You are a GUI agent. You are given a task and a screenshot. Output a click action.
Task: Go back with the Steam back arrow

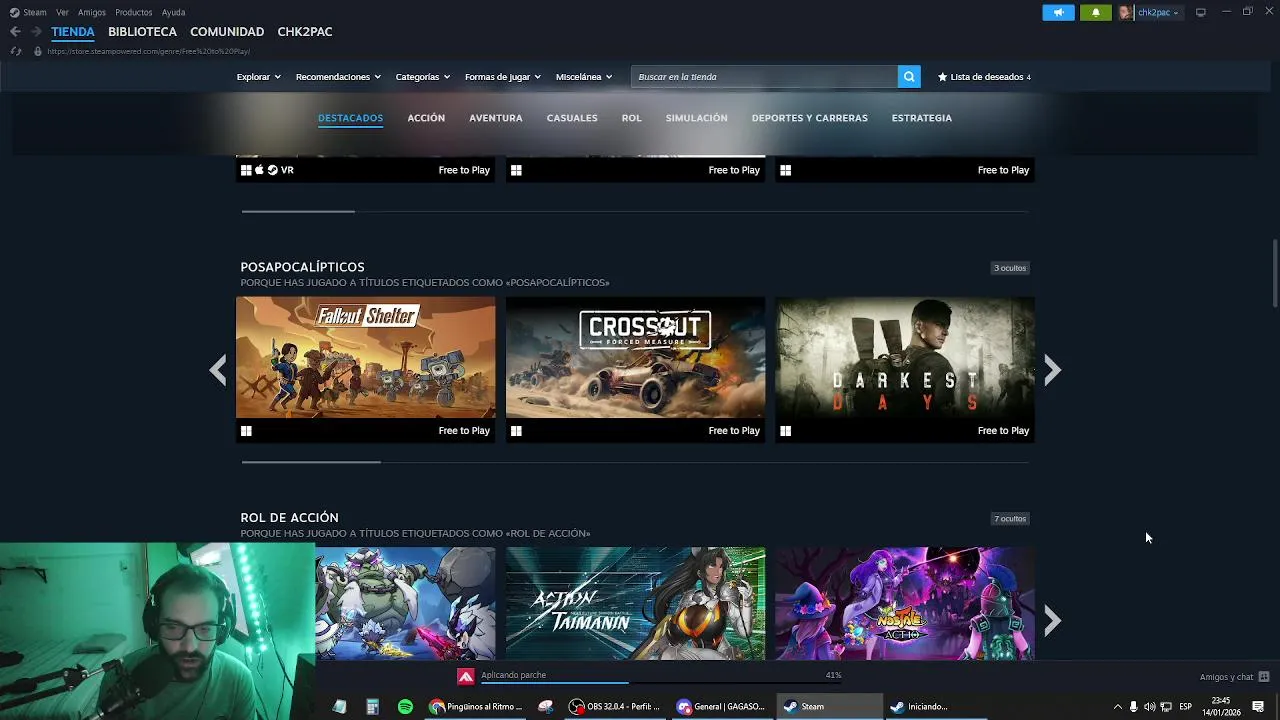[15, 32]
